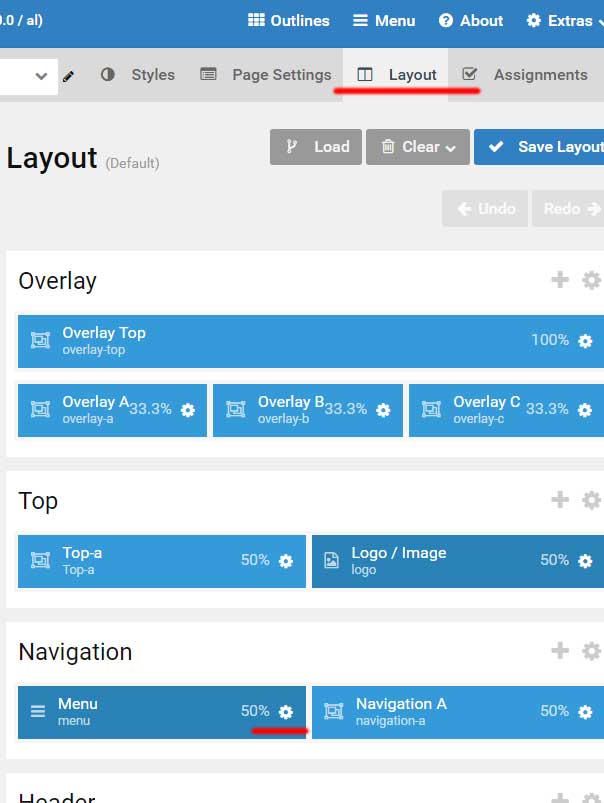Open the Extras dropdown menu
The height and width of the screenshot is (803, 604).
(x=565, y=21)
